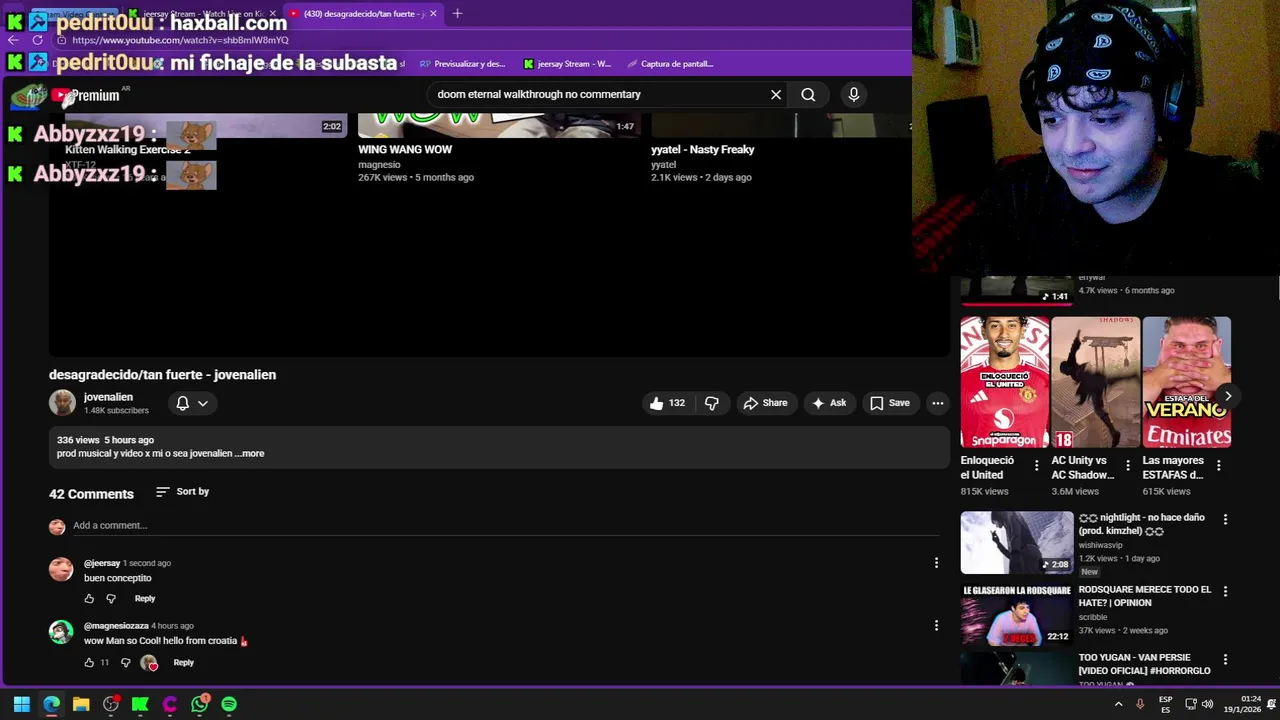The image size is (1280, 720).
Task: Share the video
Action: click(765, 403)
